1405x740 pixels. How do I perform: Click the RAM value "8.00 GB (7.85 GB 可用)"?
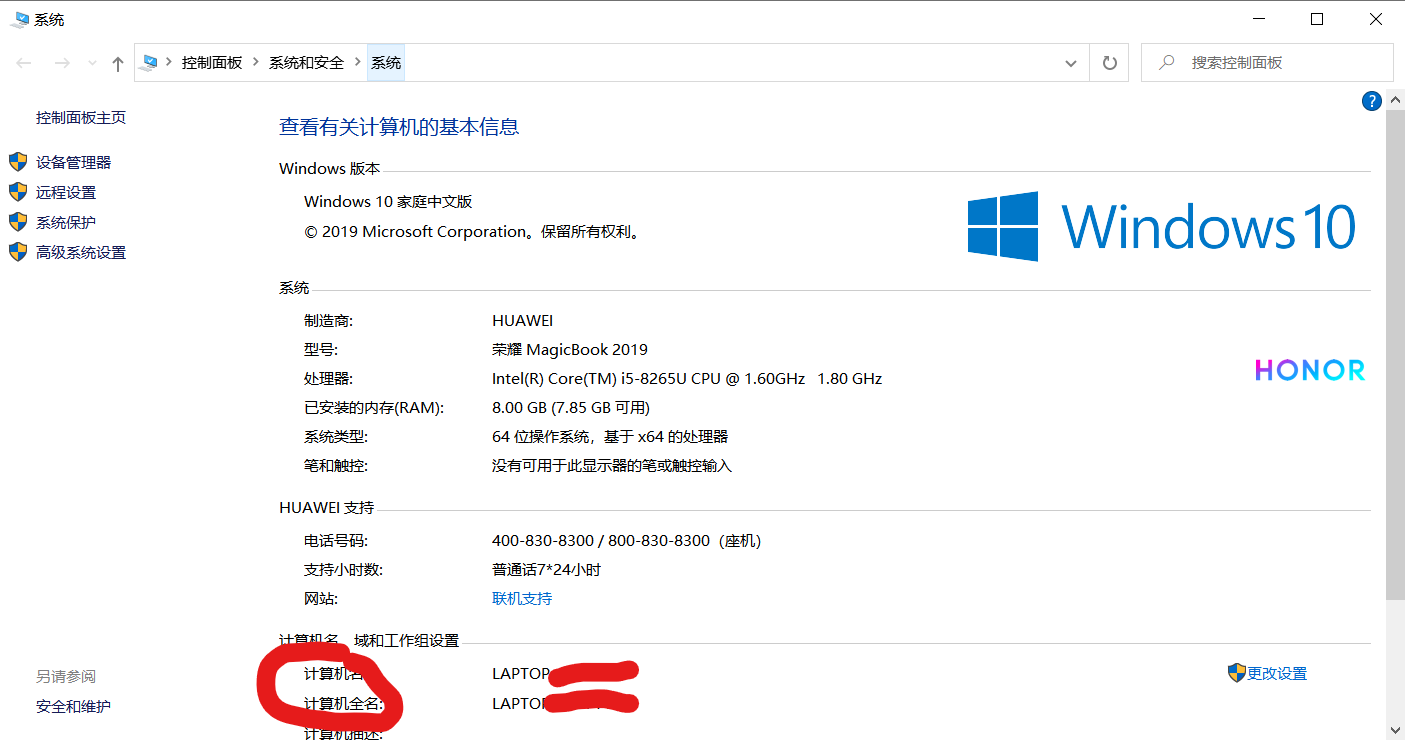click(x=571, y=407)
